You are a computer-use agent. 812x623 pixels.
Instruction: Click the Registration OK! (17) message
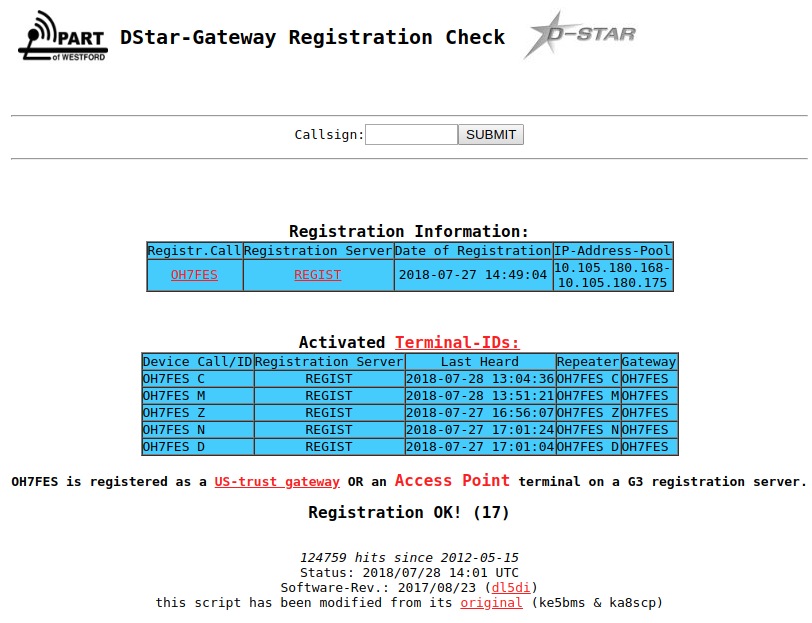point(409,512)
